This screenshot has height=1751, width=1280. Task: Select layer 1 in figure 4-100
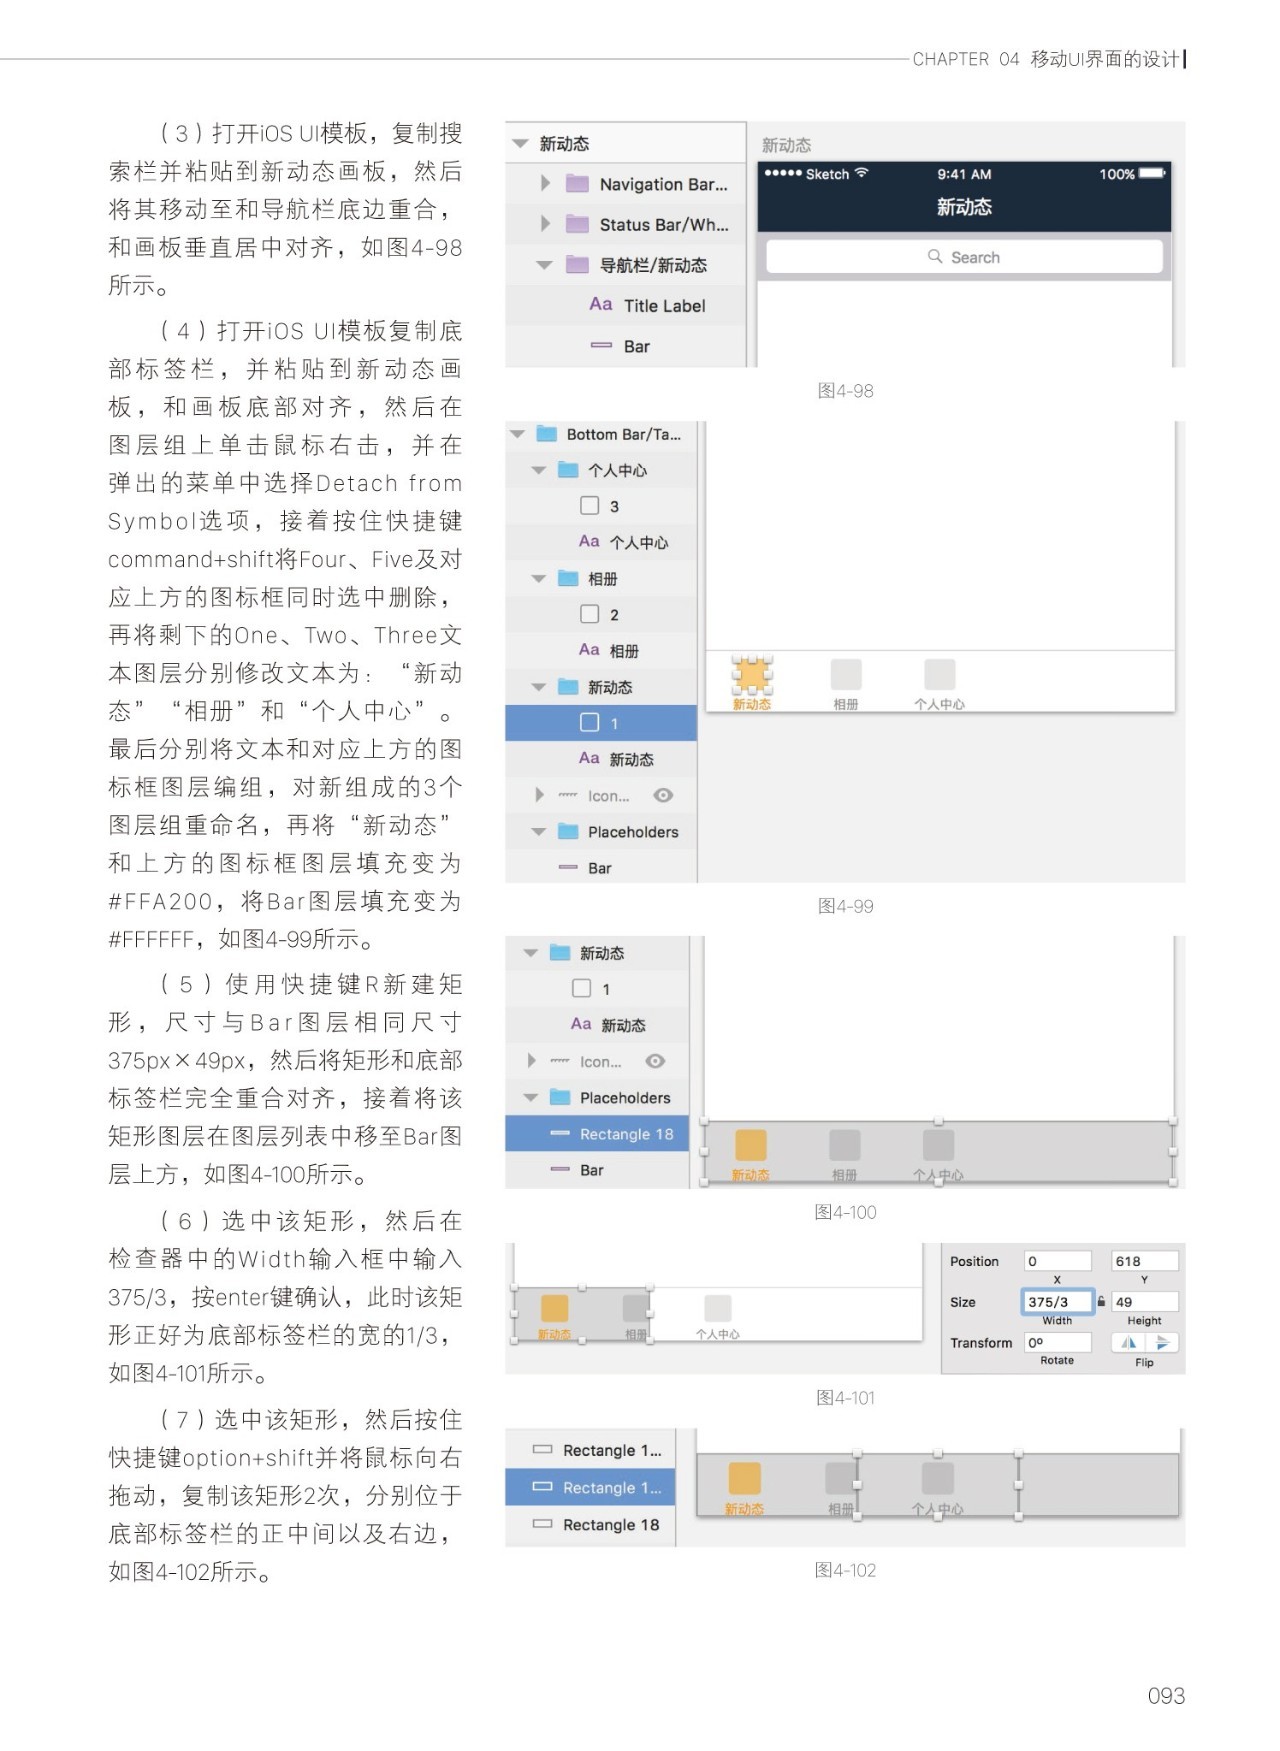tap(597, 989)
